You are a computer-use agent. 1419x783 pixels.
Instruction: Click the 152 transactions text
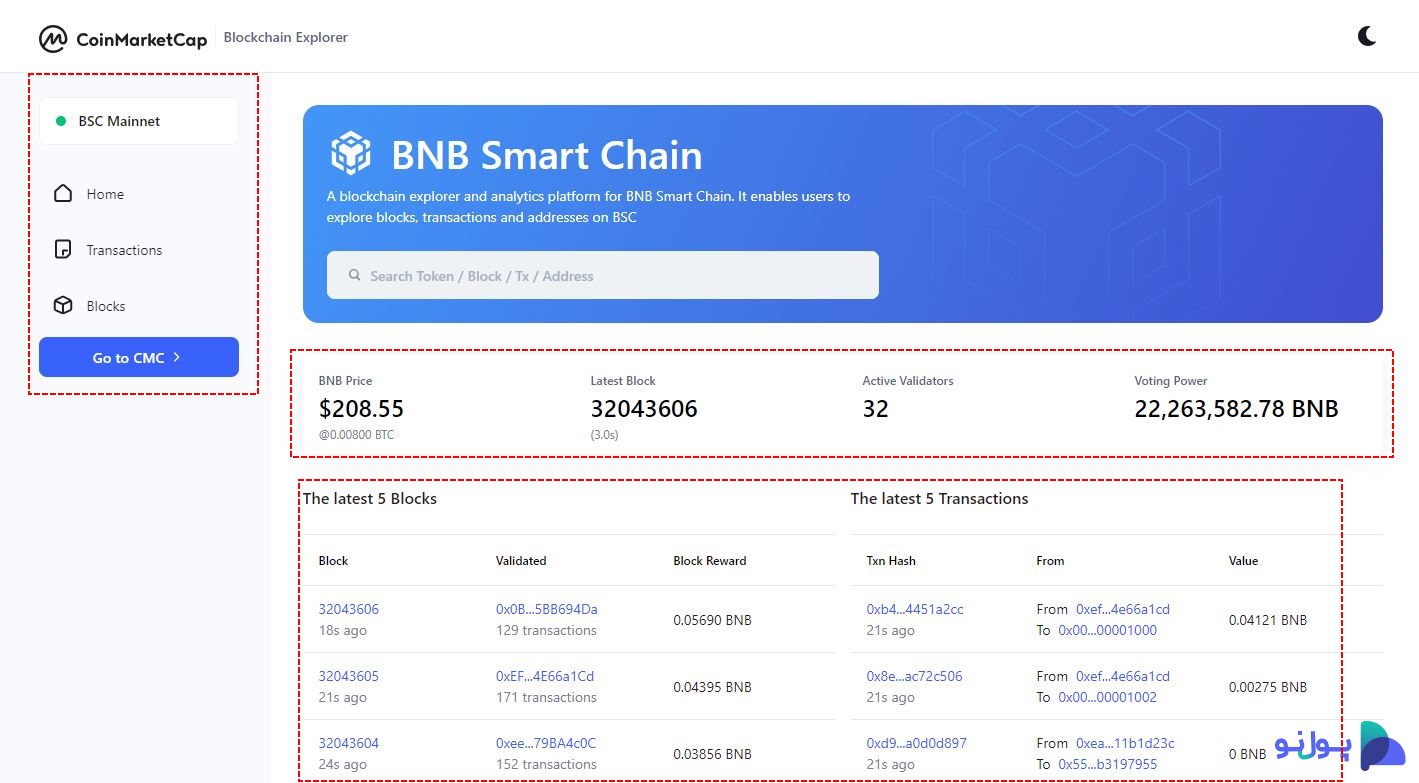pyautogui.click(x=546, y=764)
